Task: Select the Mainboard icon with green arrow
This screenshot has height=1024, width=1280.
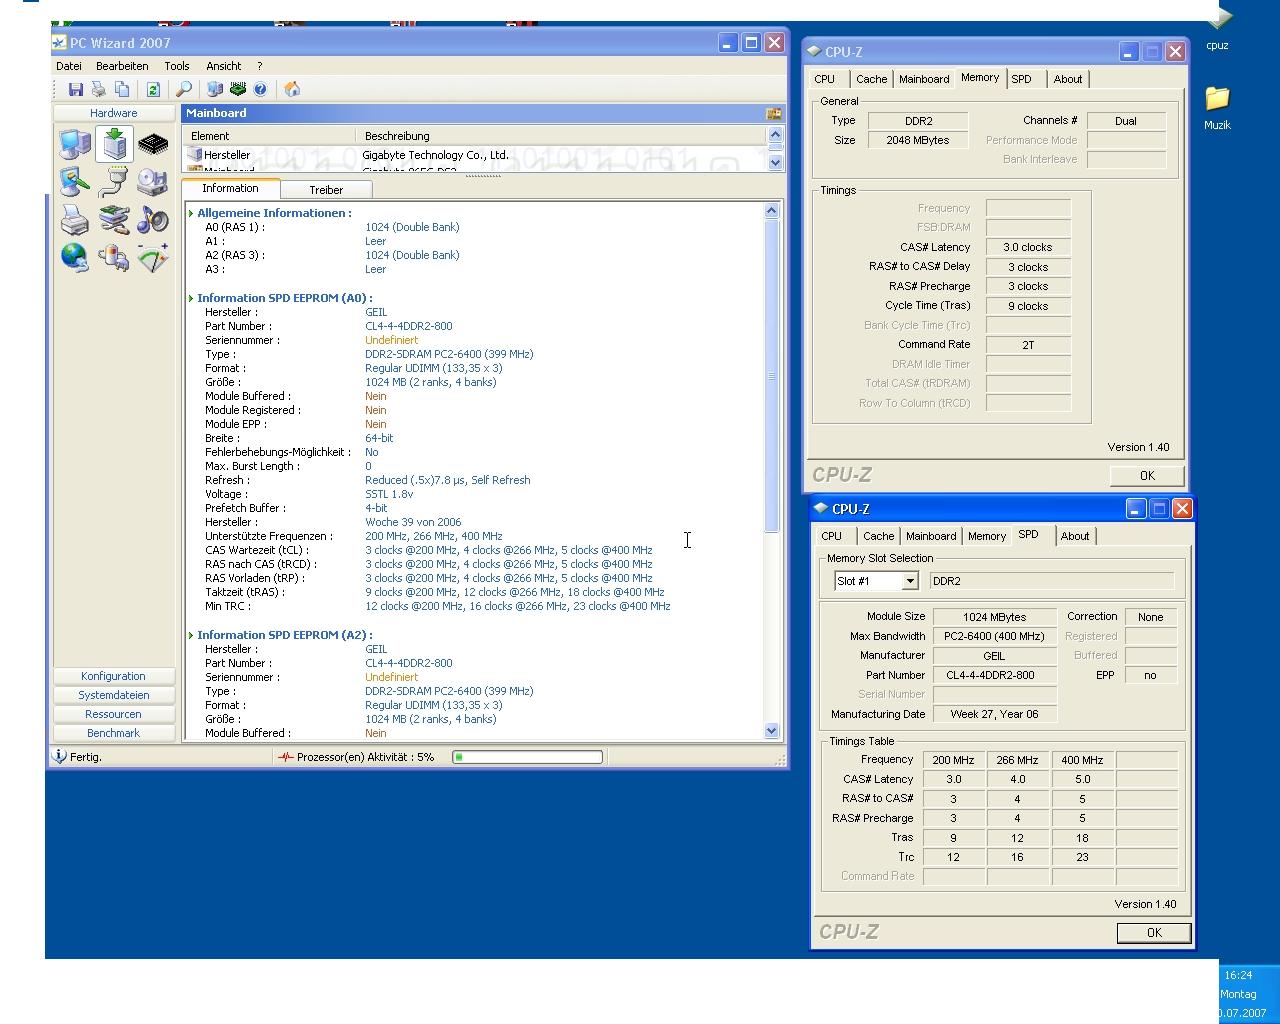Action: pyautogui.click(x=114, y=145)
